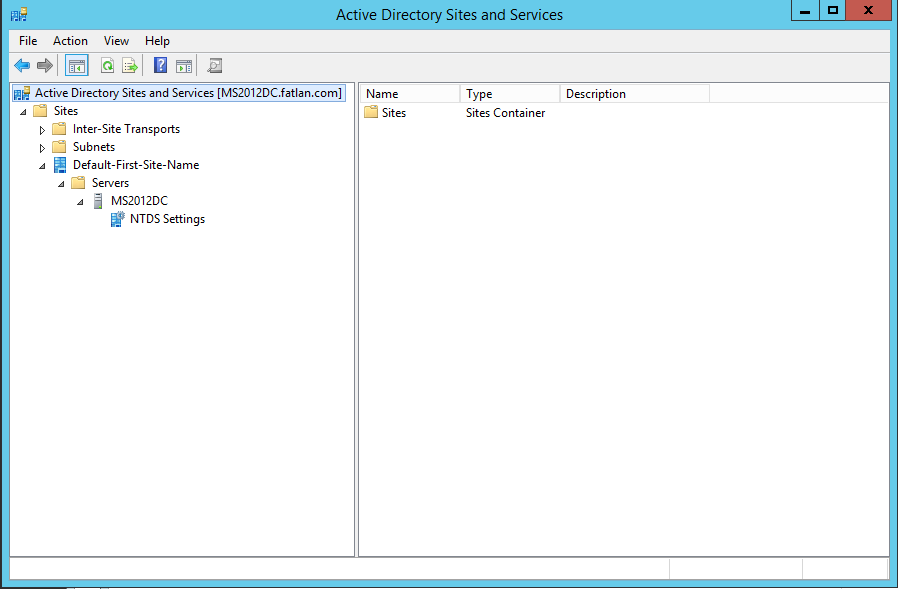Click the Default-First-Site-Name site icon
The height and width of the screenshot is (589, 898).
pos(60,165)
